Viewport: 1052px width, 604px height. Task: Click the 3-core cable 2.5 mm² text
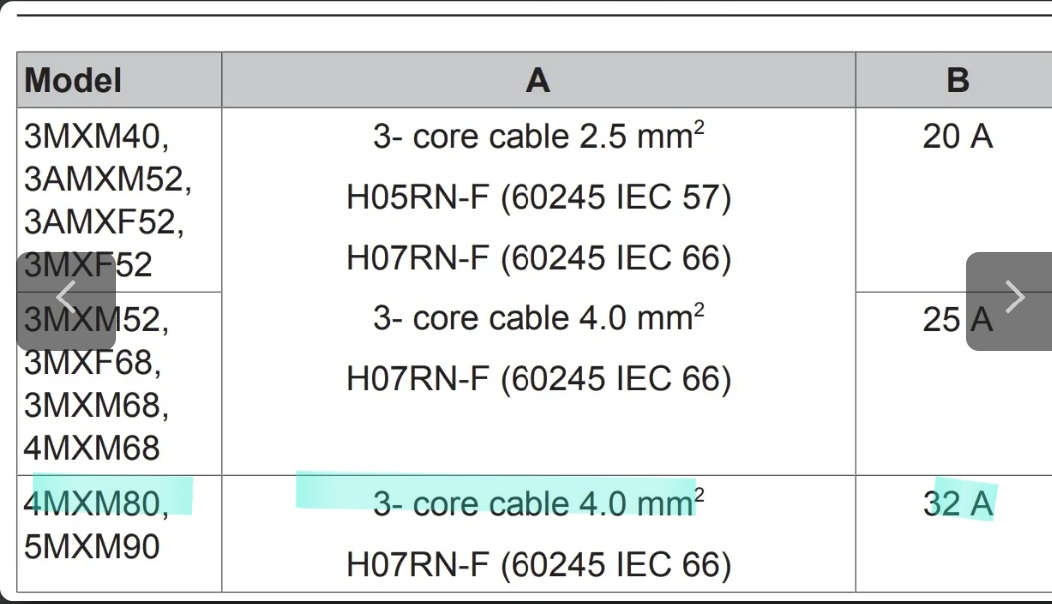538,137
